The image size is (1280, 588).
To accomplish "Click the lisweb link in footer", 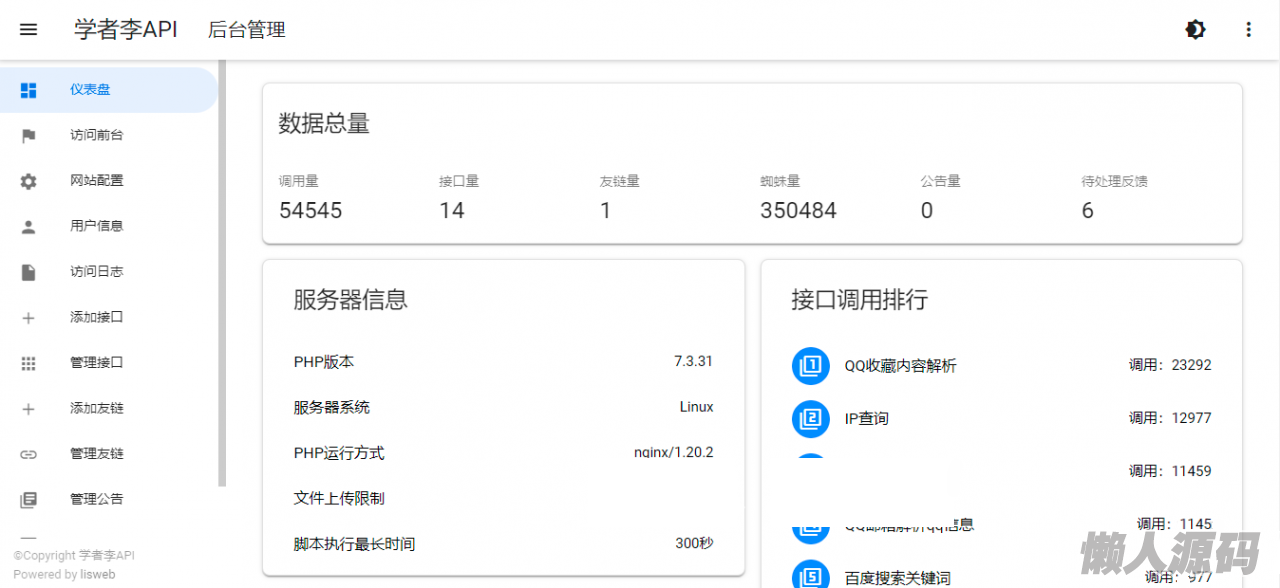I will point(98,575).
